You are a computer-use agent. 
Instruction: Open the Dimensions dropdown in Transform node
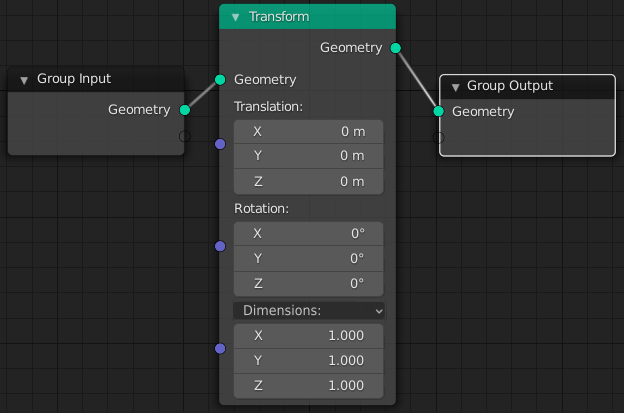[309, 310]
